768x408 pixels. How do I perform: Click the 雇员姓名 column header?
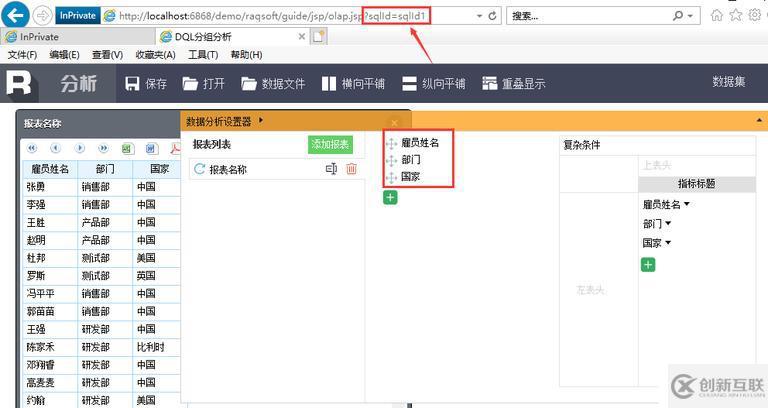(x=50, y=169)
